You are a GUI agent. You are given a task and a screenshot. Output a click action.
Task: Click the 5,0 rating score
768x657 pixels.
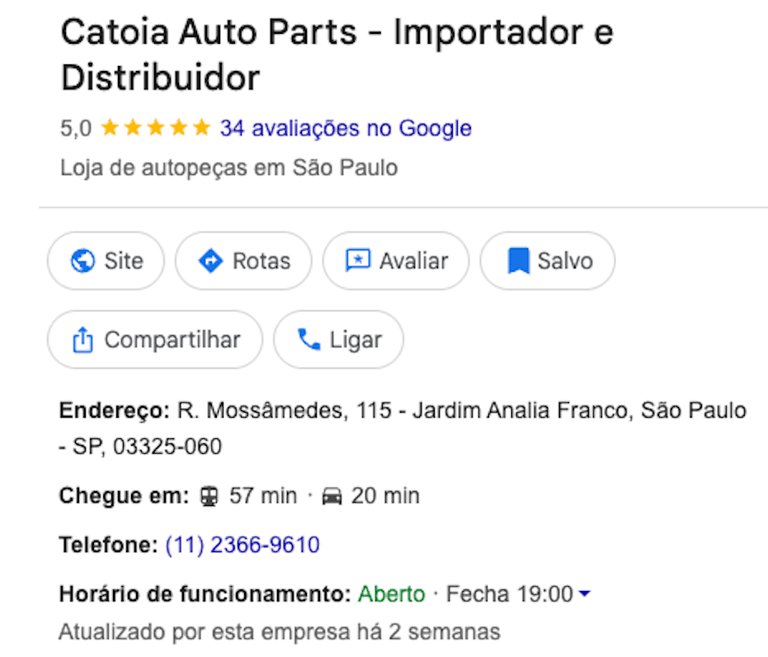pos(75,128)
